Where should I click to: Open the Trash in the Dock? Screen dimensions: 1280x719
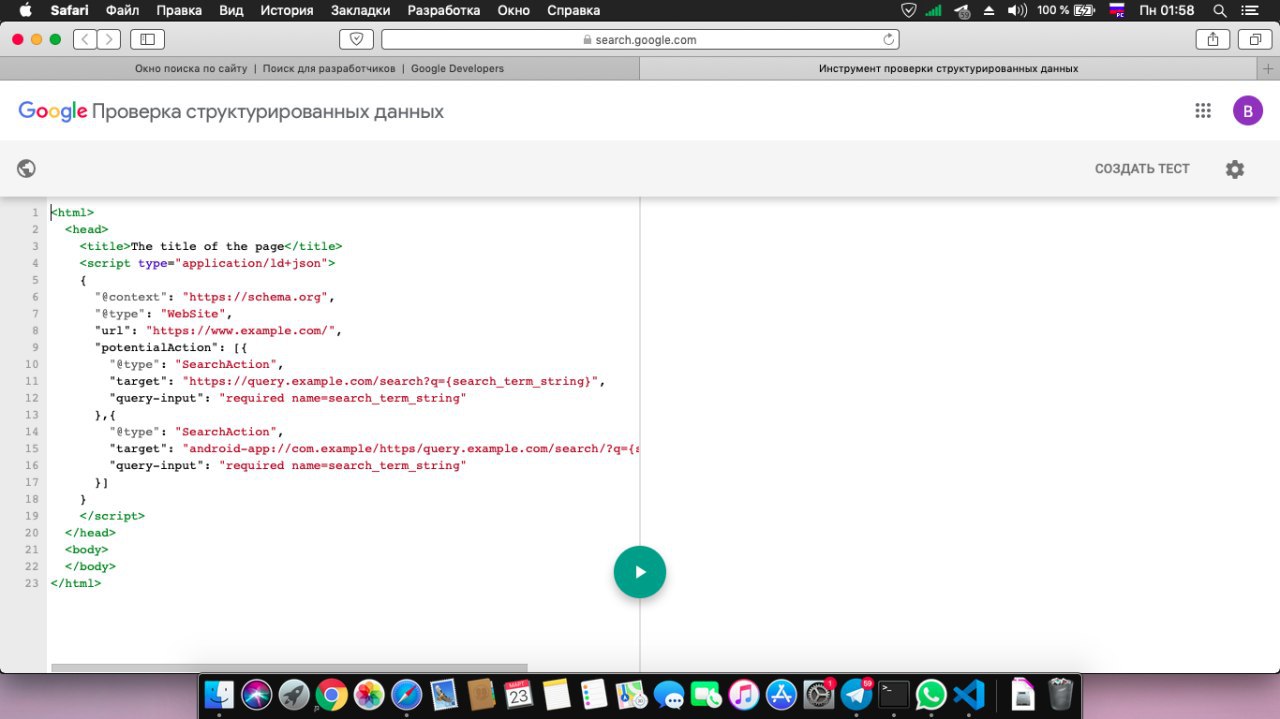coord(1061,694)
